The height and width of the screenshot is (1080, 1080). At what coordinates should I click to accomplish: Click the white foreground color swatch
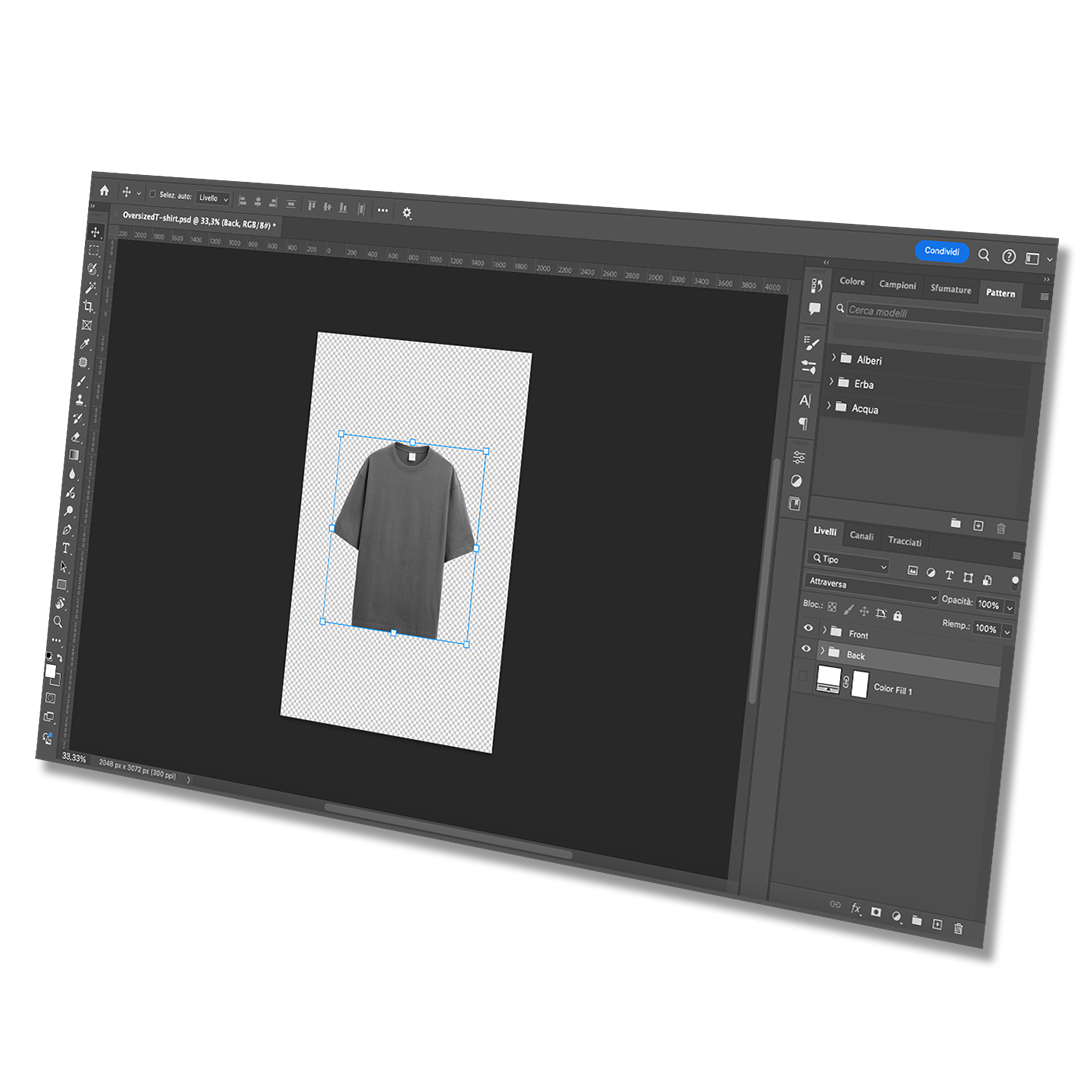pos(50,671)
